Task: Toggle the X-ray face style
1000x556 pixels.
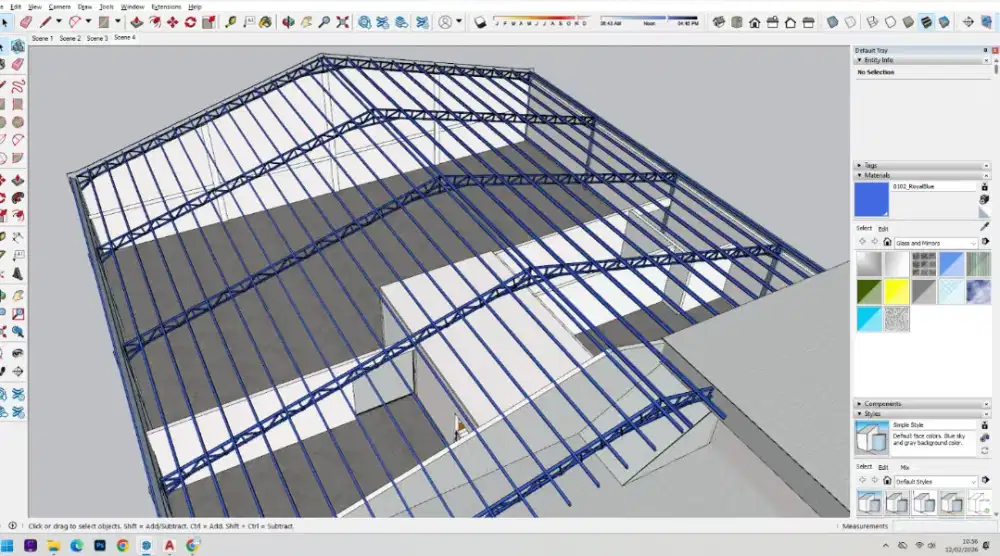Action: 834,21
